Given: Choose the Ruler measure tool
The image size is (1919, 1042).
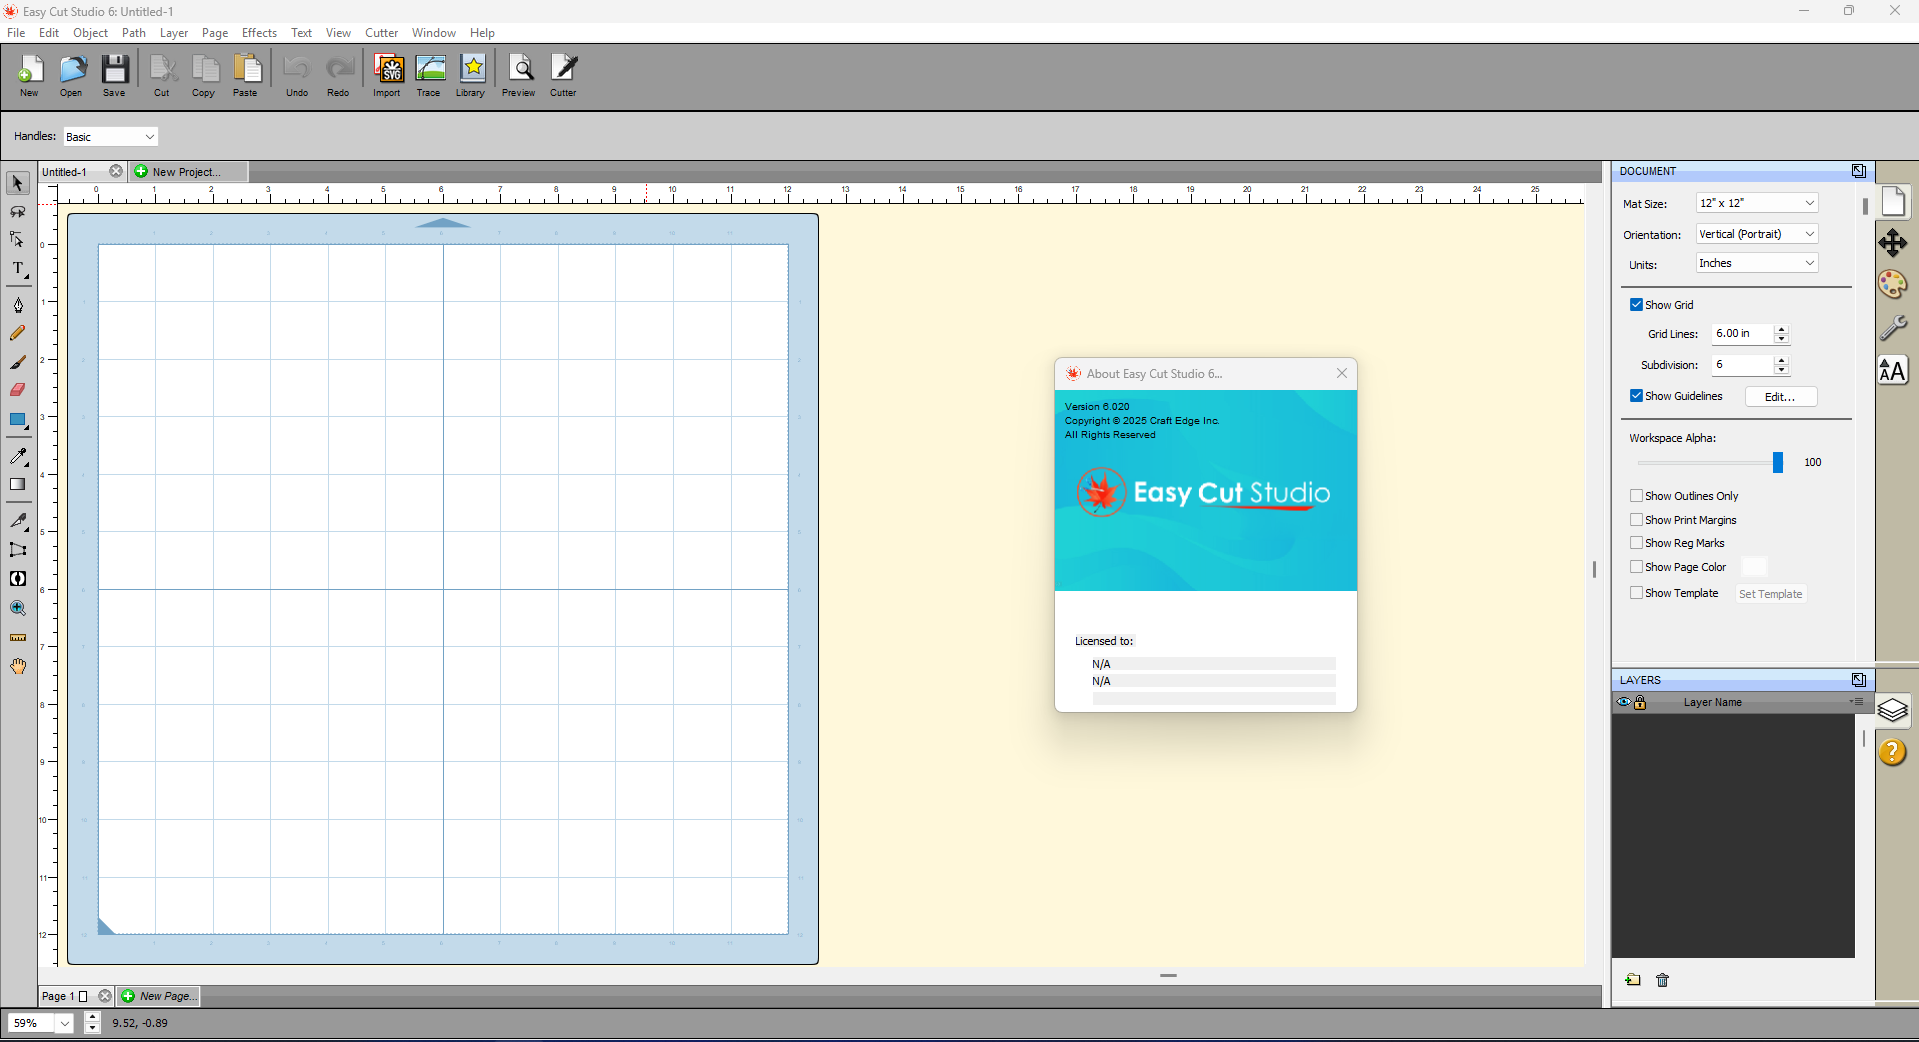Looking at the screenshot, I should 18,637.
